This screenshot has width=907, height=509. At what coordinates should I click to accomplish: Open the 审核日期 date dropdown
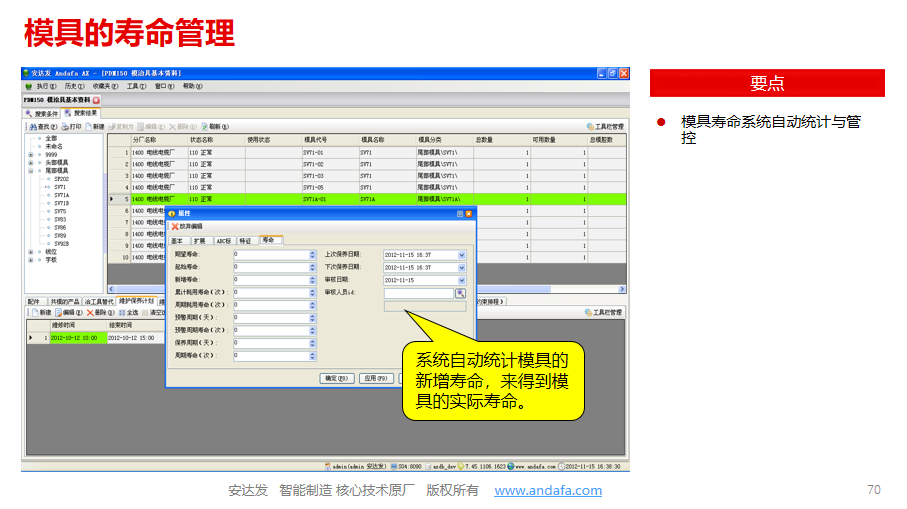[461, 280]
